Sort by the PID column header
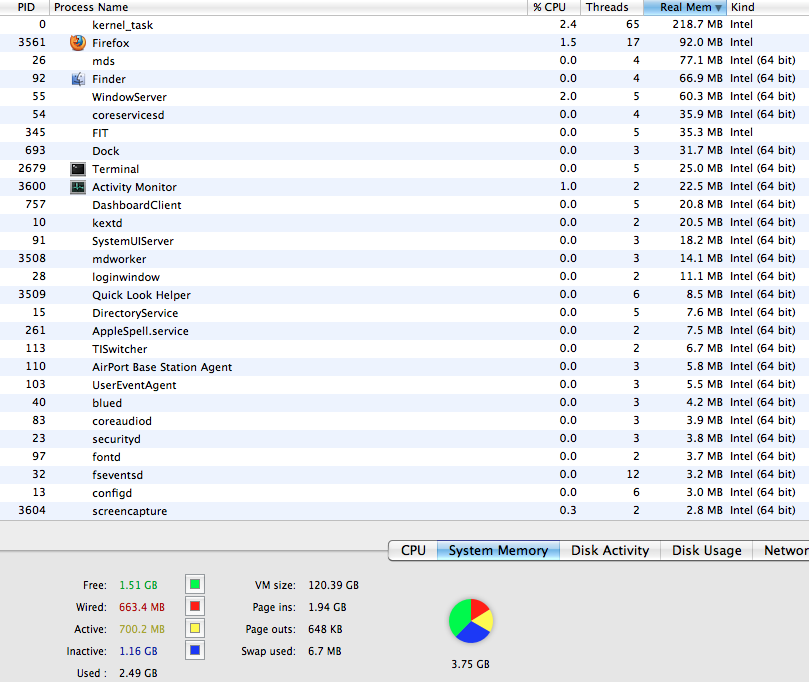 [x=25, y=7]
